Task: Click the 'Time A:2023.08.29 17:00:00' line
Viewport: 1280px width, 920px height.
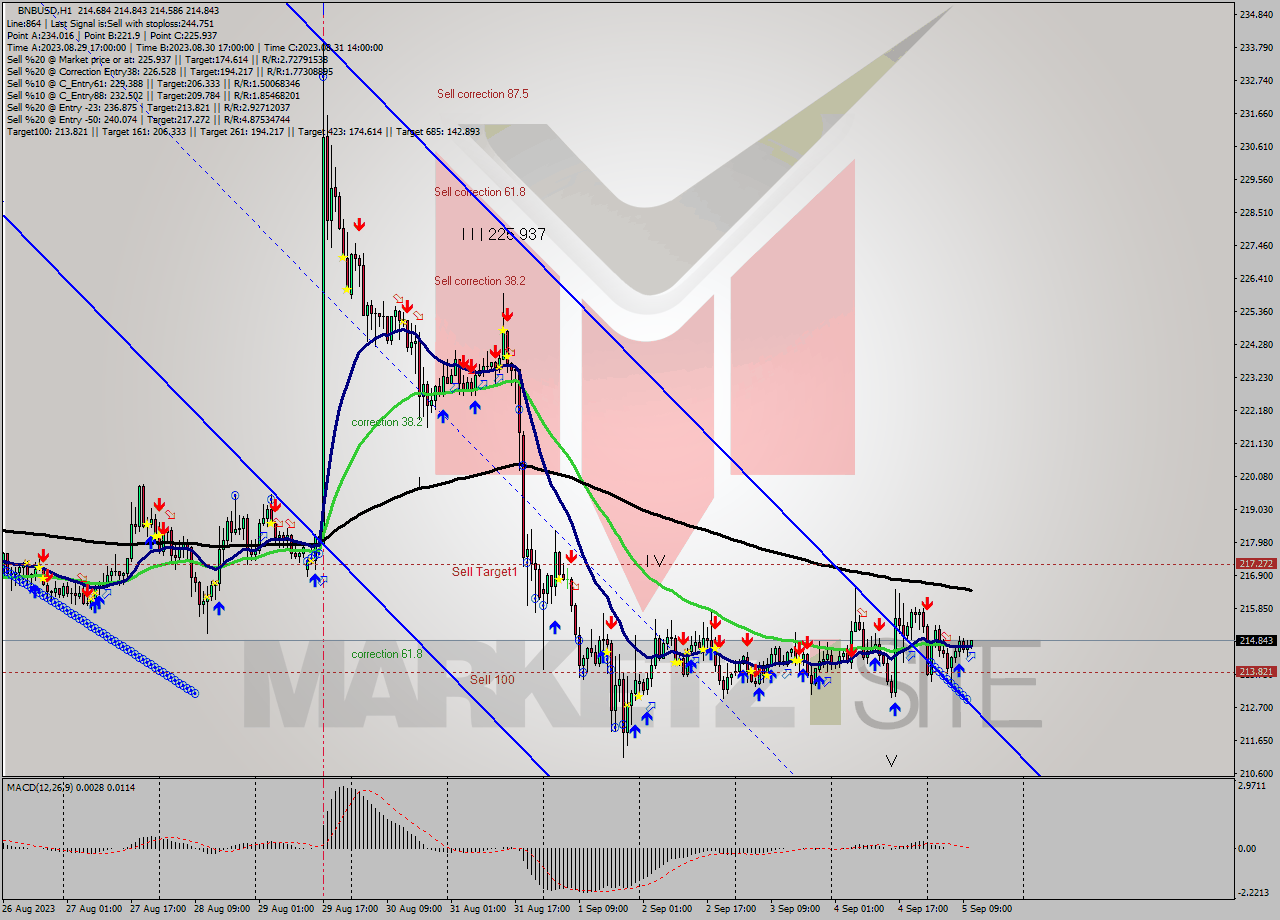Action: [194, 46]
